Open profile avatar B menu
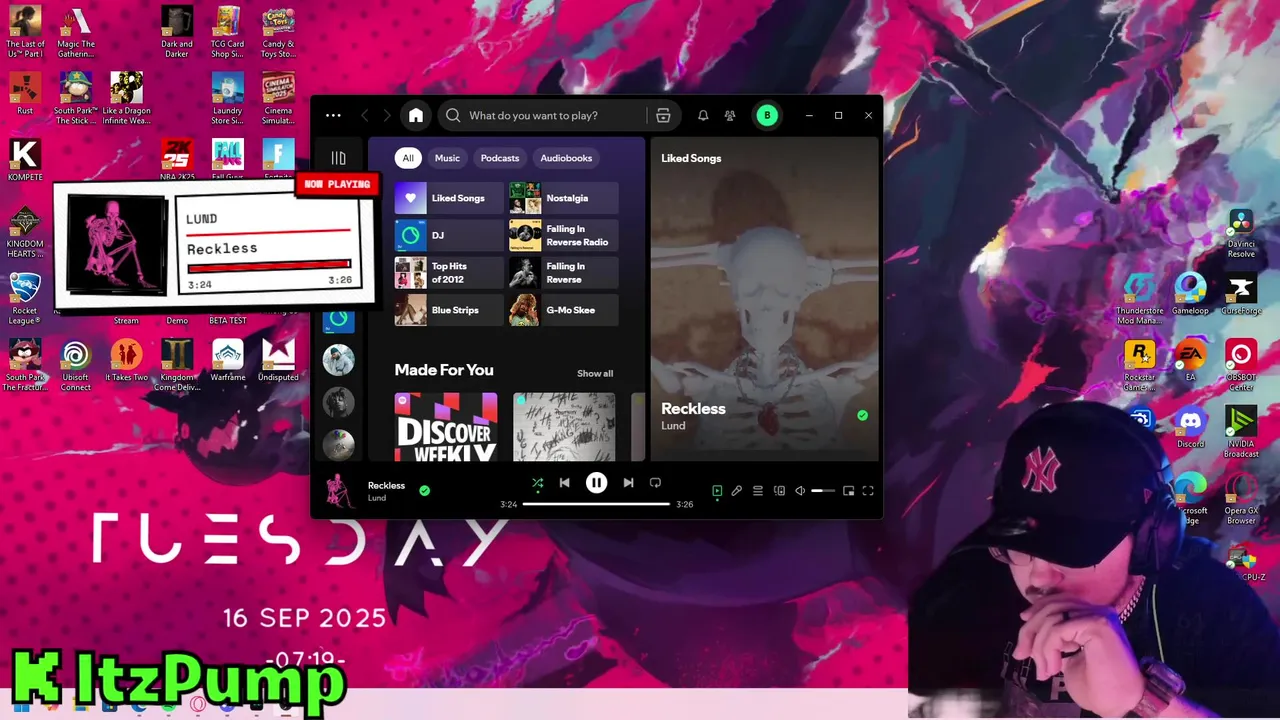Screen dimensions: 1280x720 click(767, 115)
